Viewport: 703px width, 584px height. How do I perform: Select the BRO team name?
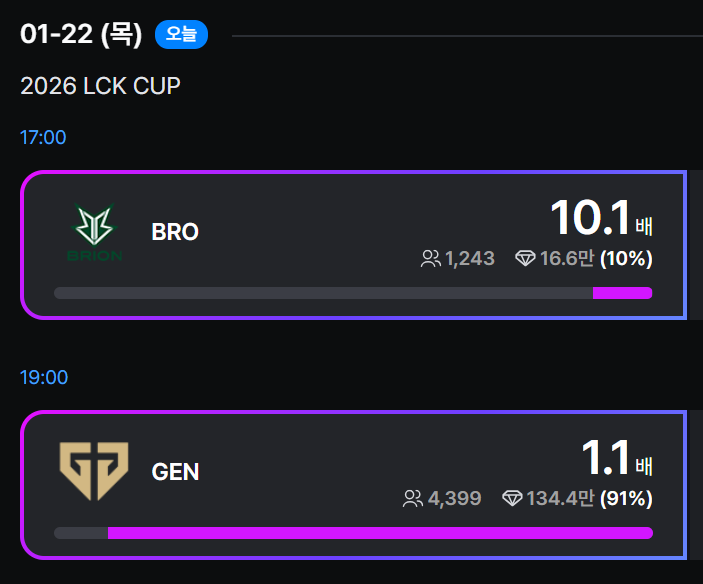pos(175,232)
